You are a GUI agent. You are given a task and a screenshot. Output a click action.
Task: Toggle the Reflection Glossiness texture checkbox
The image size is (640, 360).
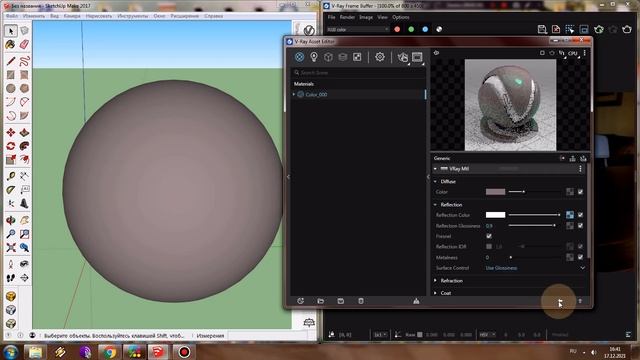[x=580, y=225]
